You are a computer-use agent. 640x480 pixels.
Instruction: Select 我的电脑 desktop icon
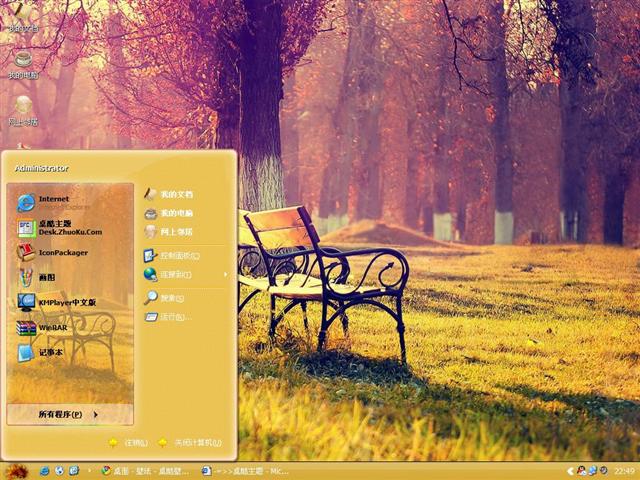coord(23,65)
